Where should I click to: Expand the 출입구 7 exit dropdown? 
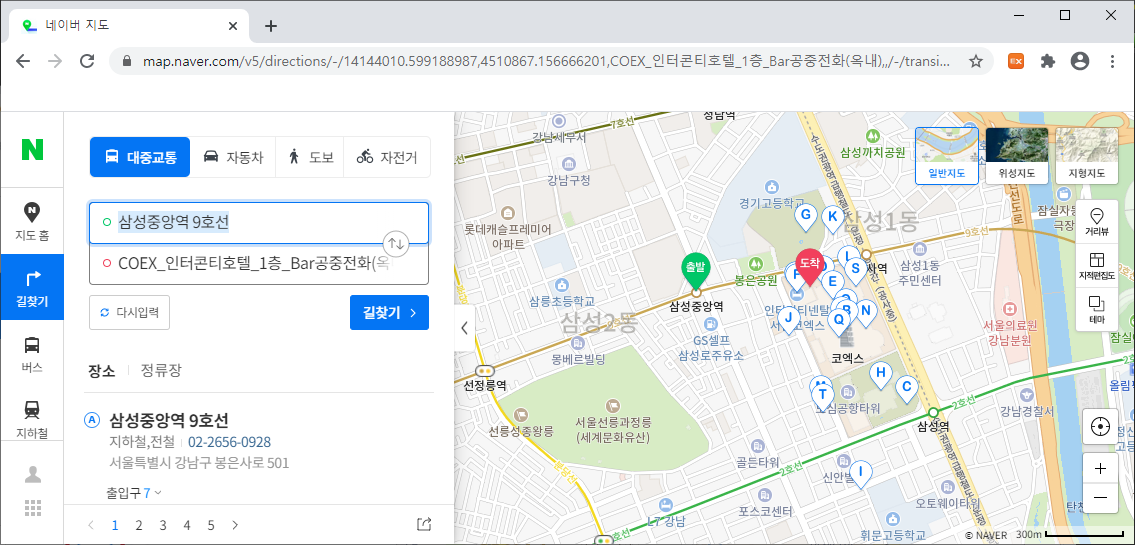click(134, 493)
